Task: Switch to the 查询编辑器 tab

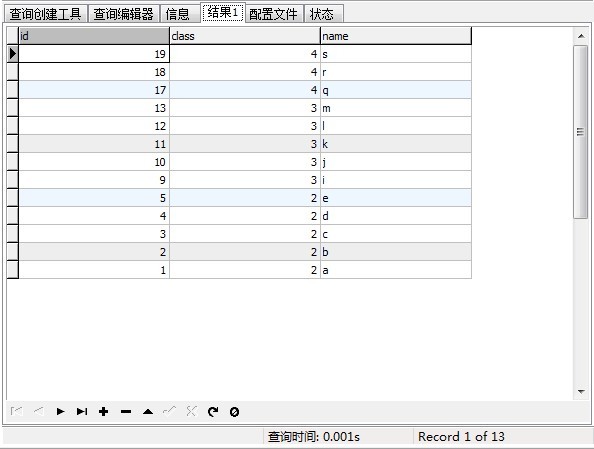Action: click(x=123, y=14)
